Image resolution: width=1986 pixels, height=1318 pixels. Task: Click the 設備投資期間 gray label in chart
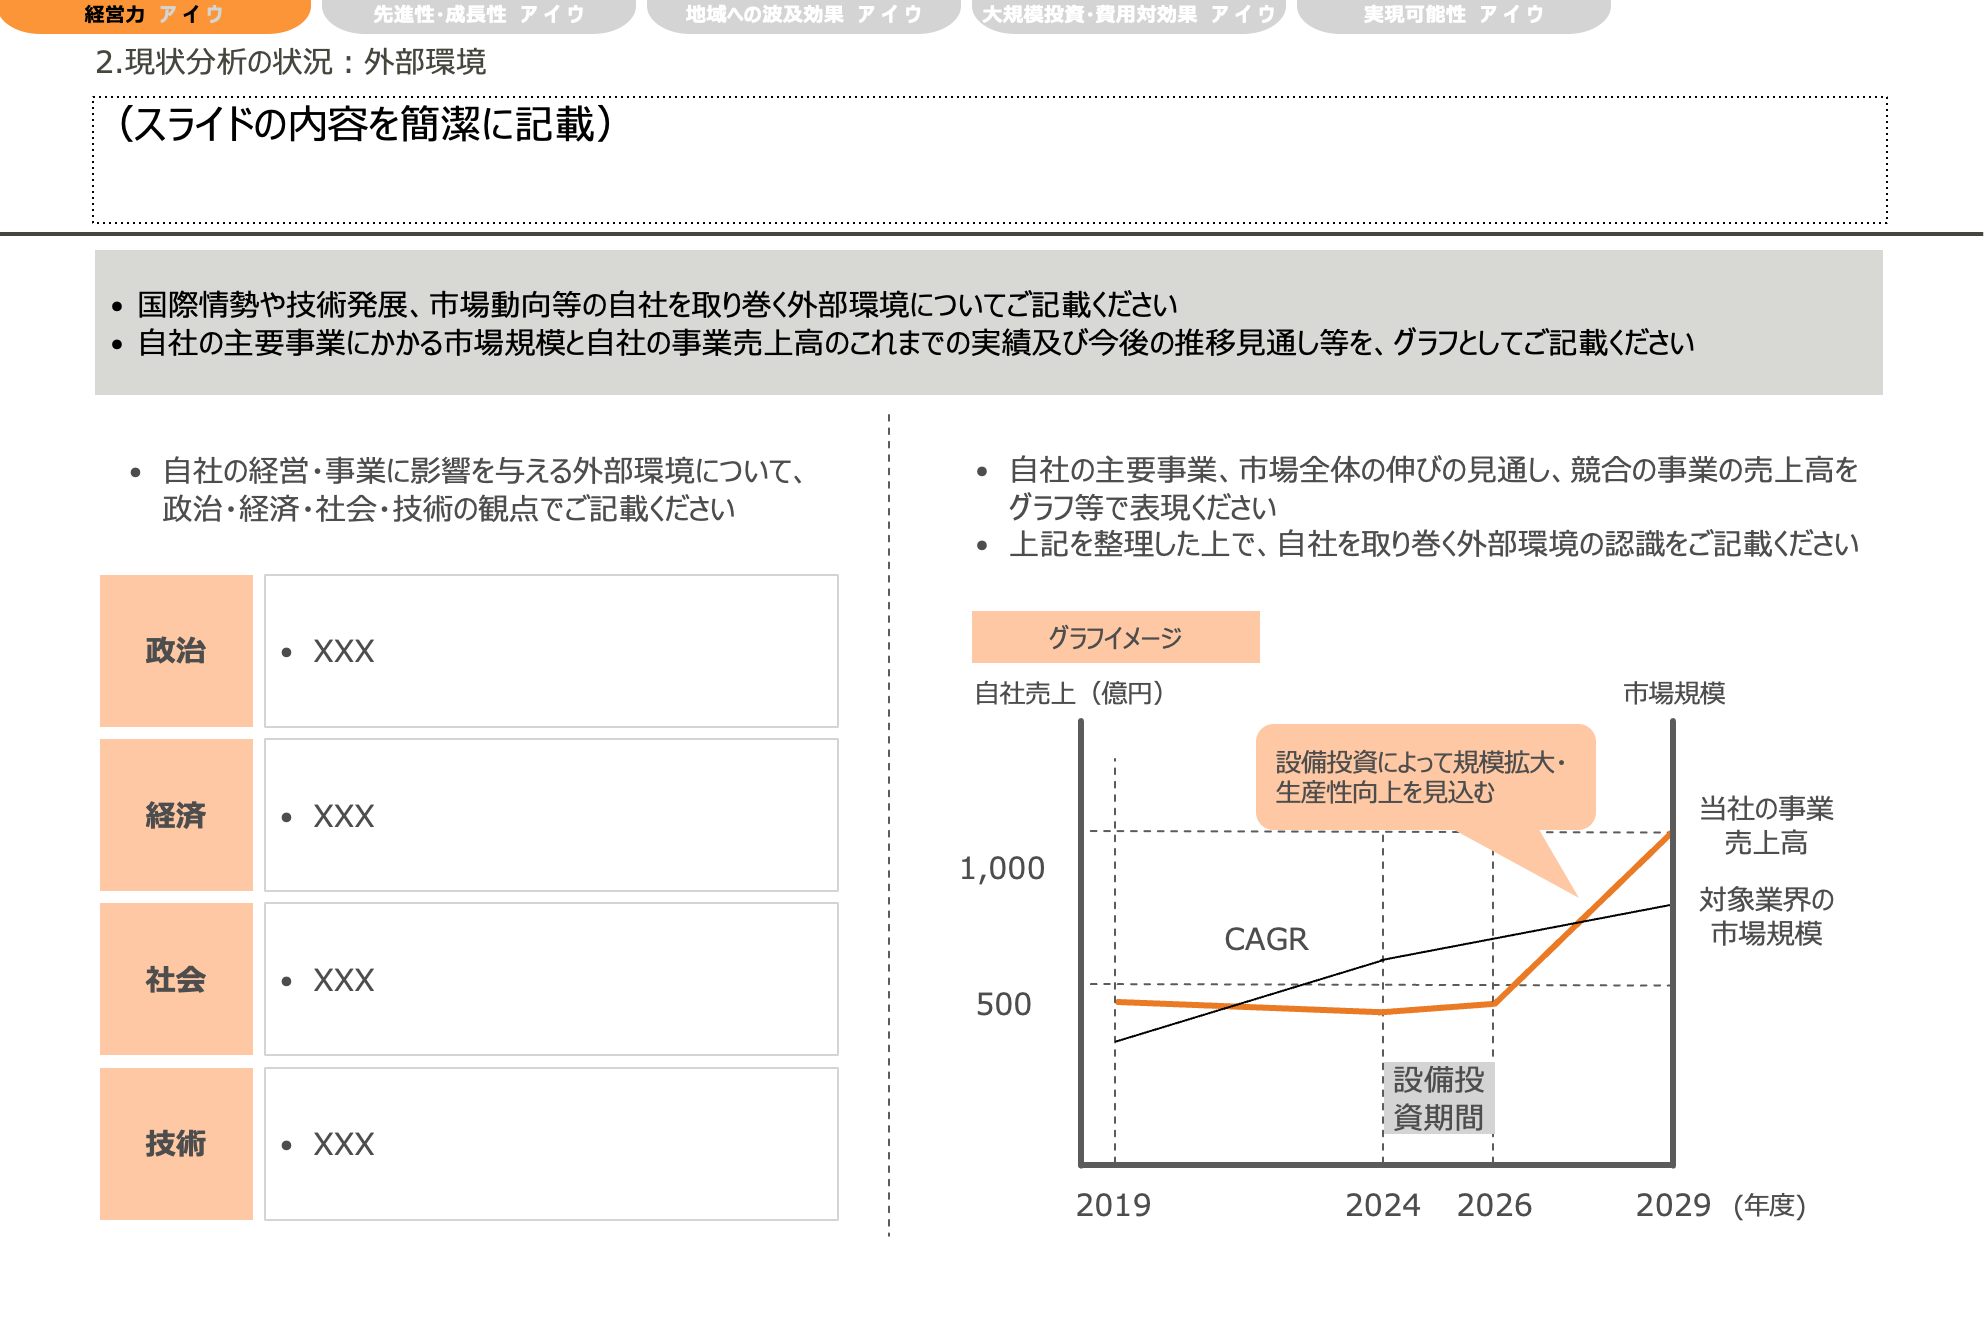[1438, 1098]
